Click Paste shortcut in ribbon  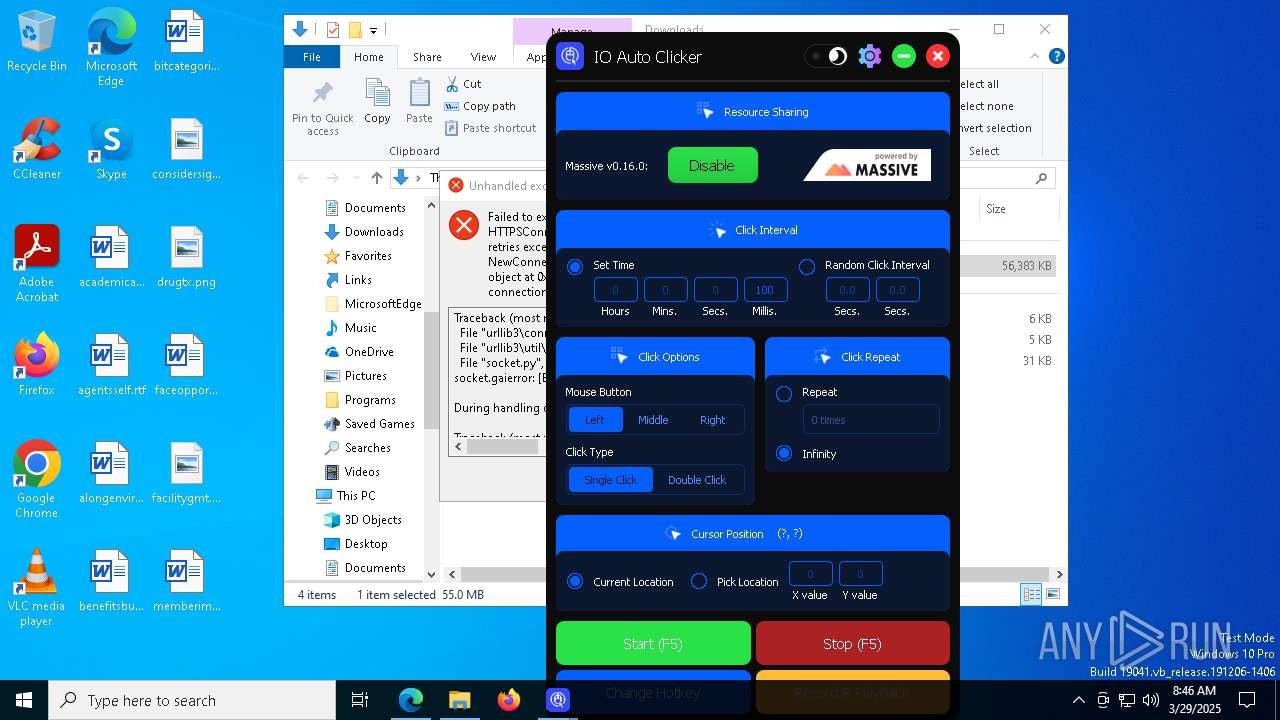click(490, 128)
